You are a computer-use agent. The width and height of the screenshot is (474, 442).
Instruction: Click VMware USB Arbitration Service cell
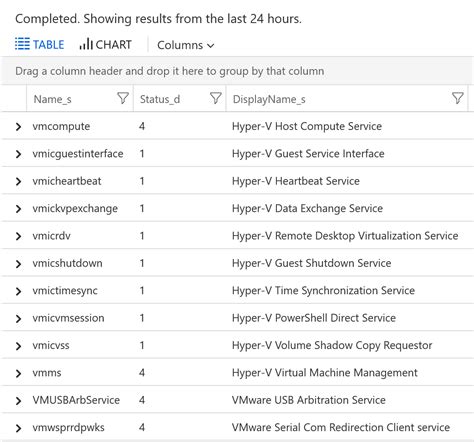pyautogui.click(x=309, y=400)
